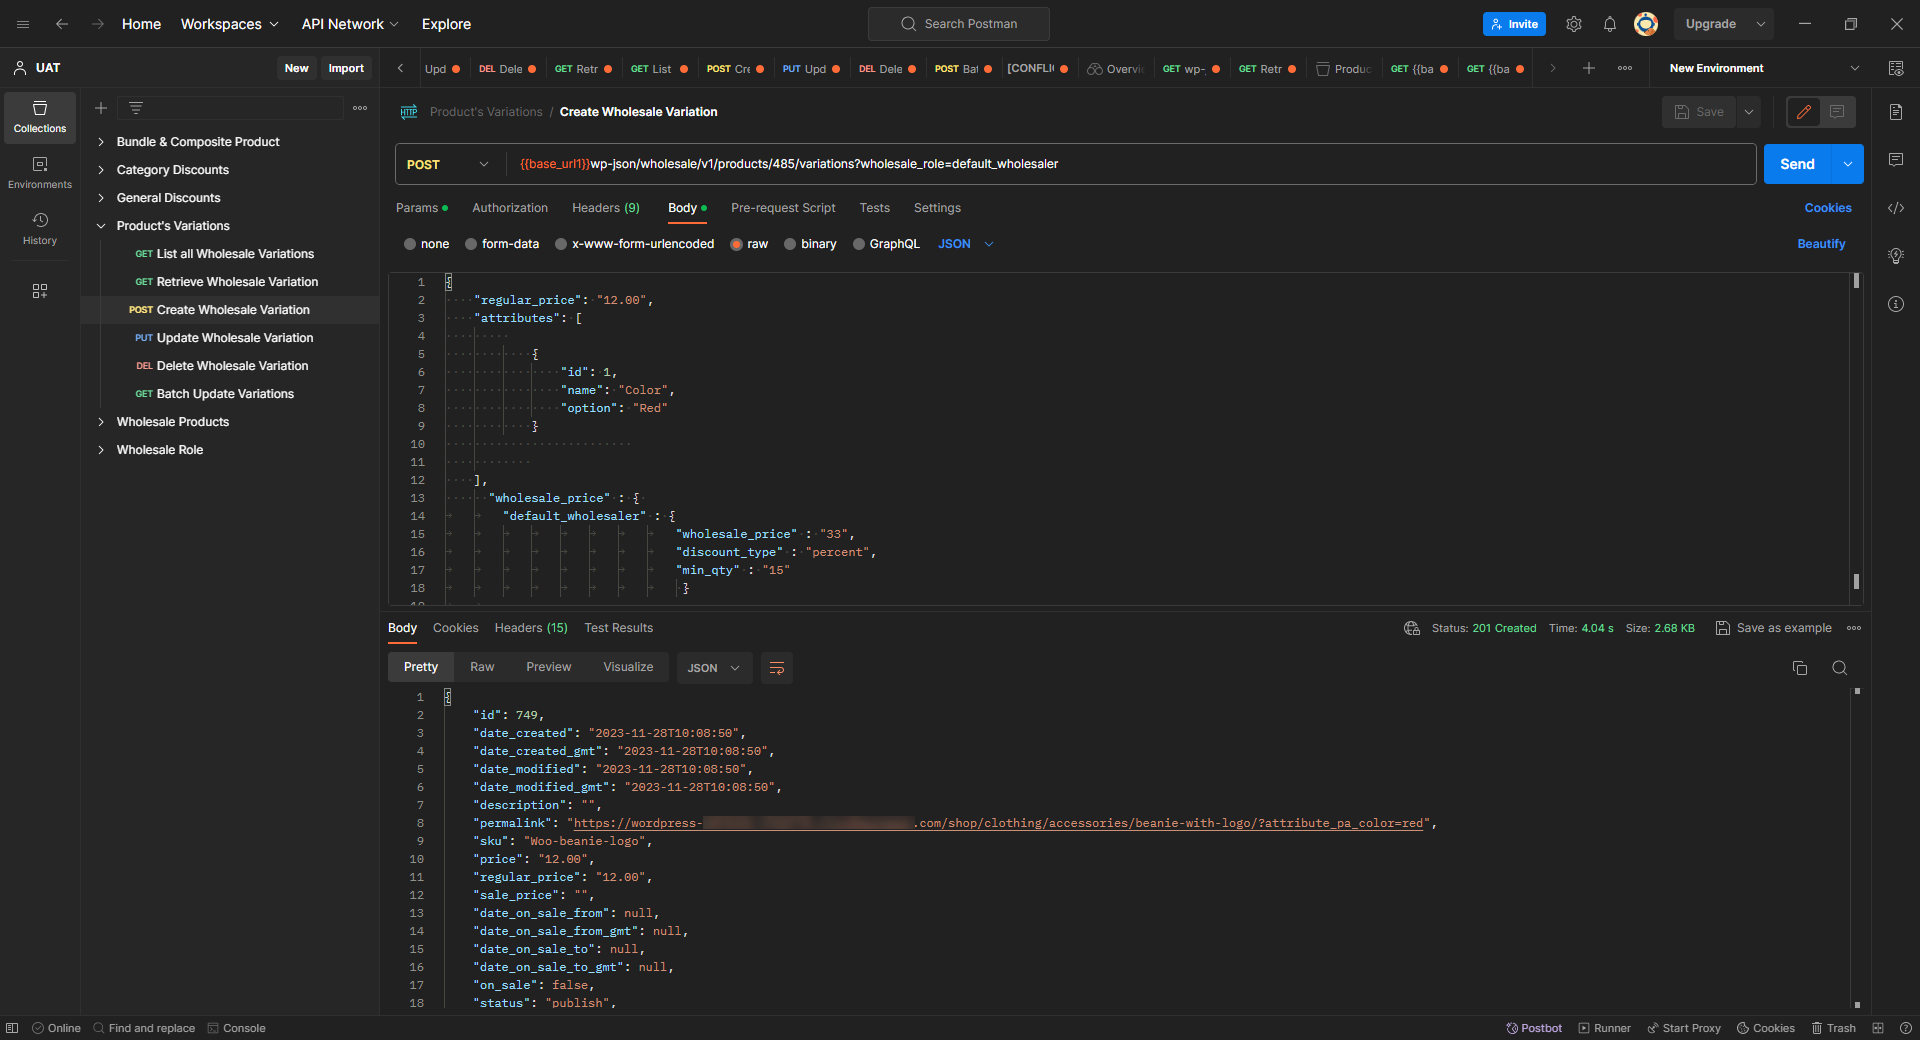Open the user avatar menu
The width and height of the screenshot is (1920, 1040).
tap(1646, 24)
